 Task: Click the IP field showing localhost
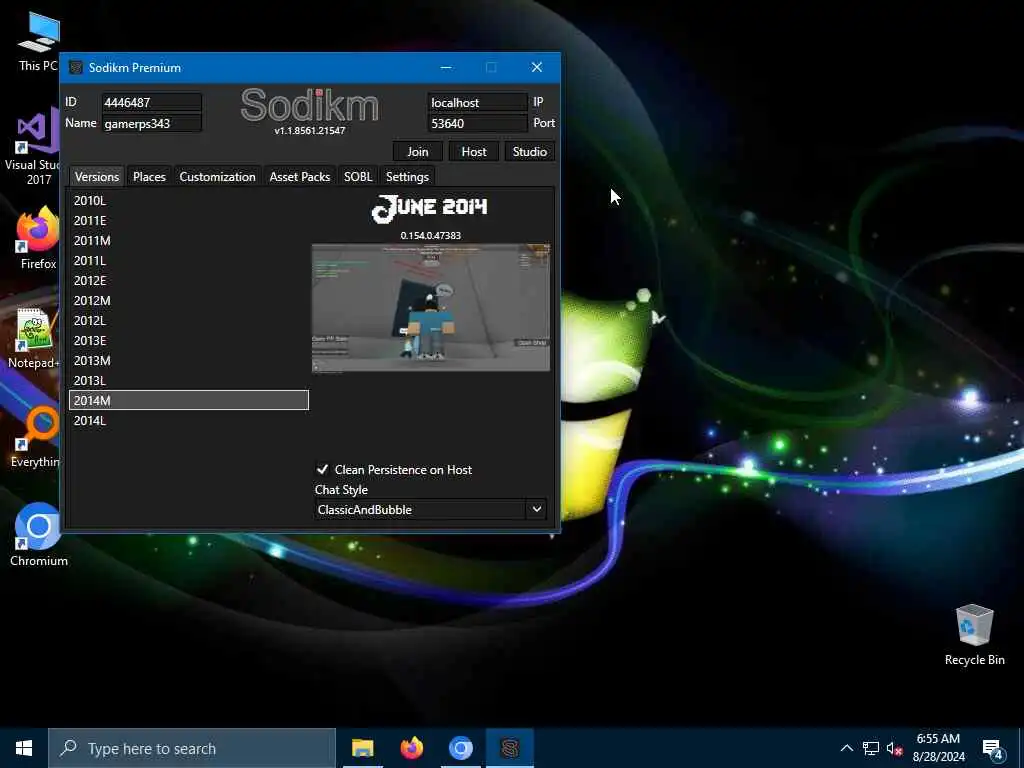pyautogui.click(x=477, y=103)
